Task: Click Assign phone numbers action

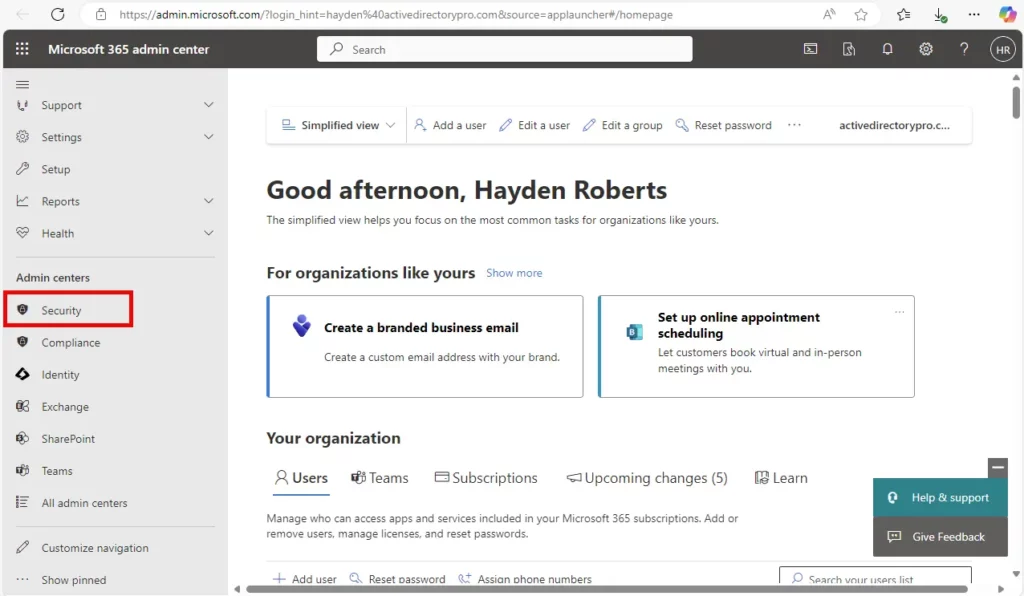Action: 525,578
